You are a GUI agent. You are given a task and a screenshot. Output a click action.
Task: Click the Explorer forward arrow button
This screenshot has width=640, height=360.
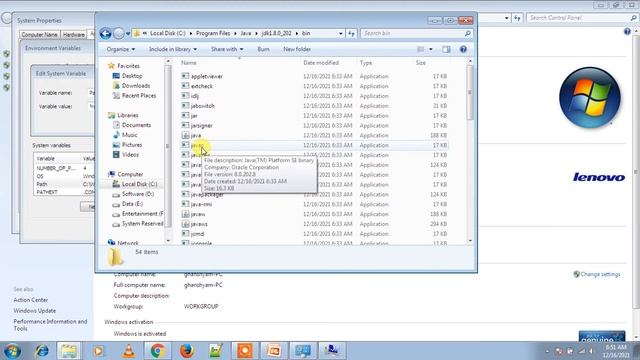[x=118, y=33]
